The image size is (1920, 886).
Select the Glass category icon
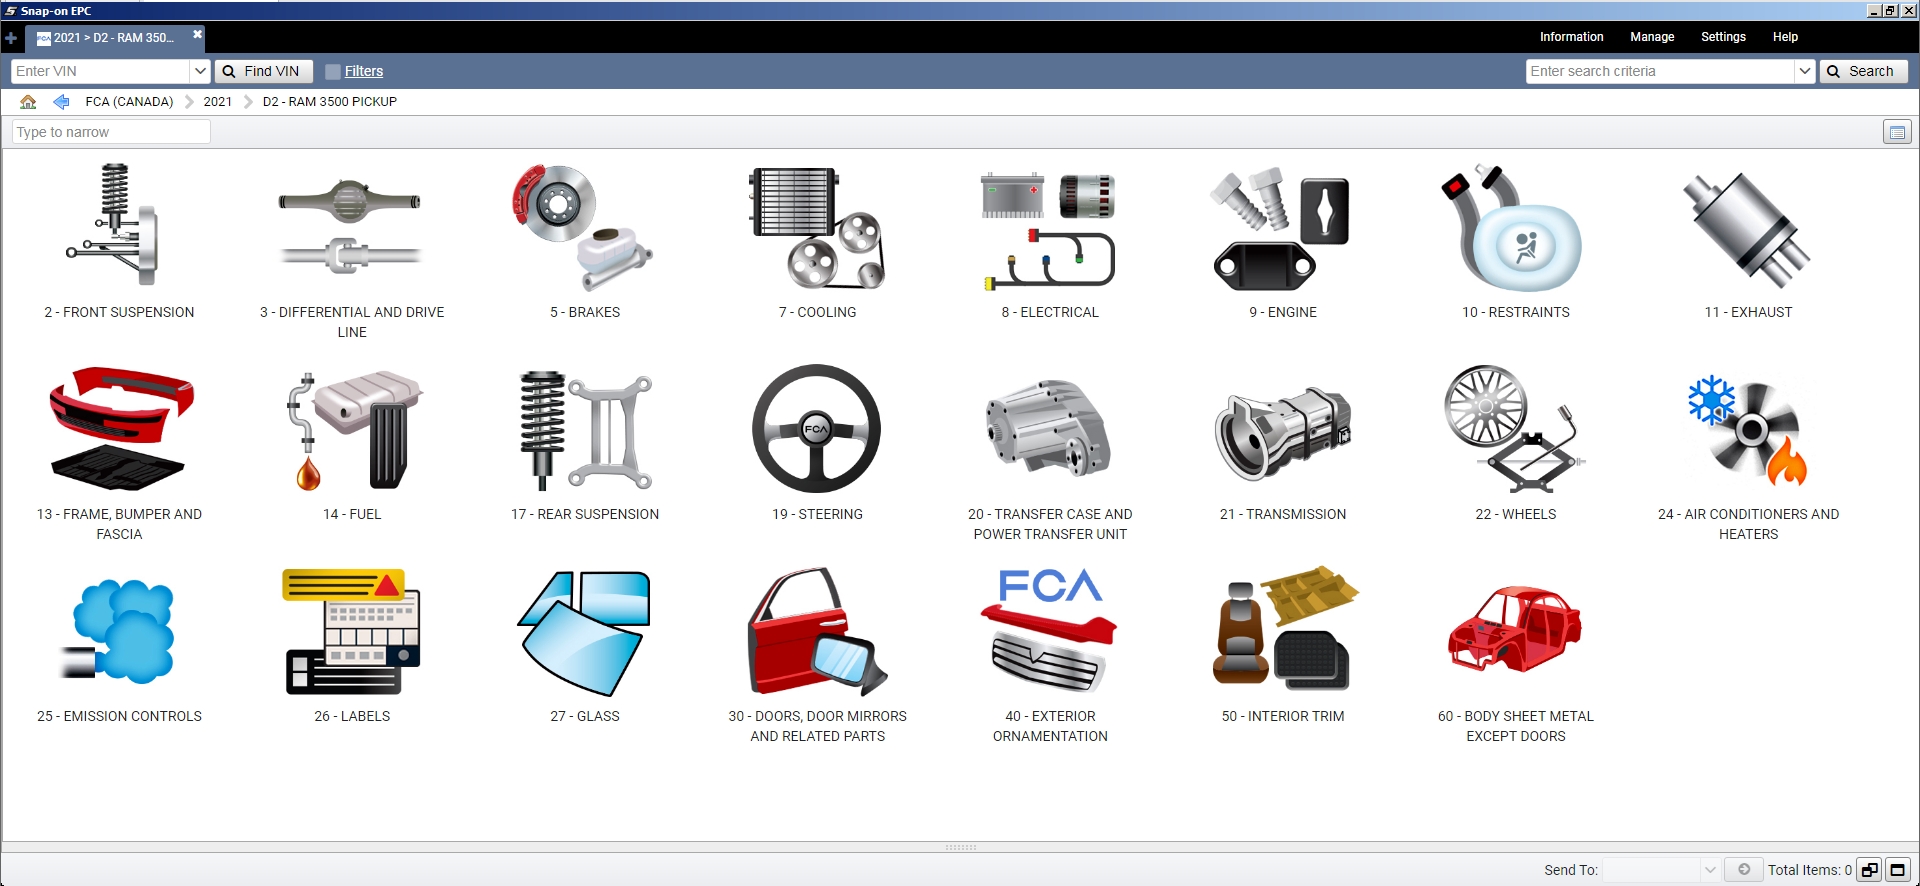(x=584, y=633)
